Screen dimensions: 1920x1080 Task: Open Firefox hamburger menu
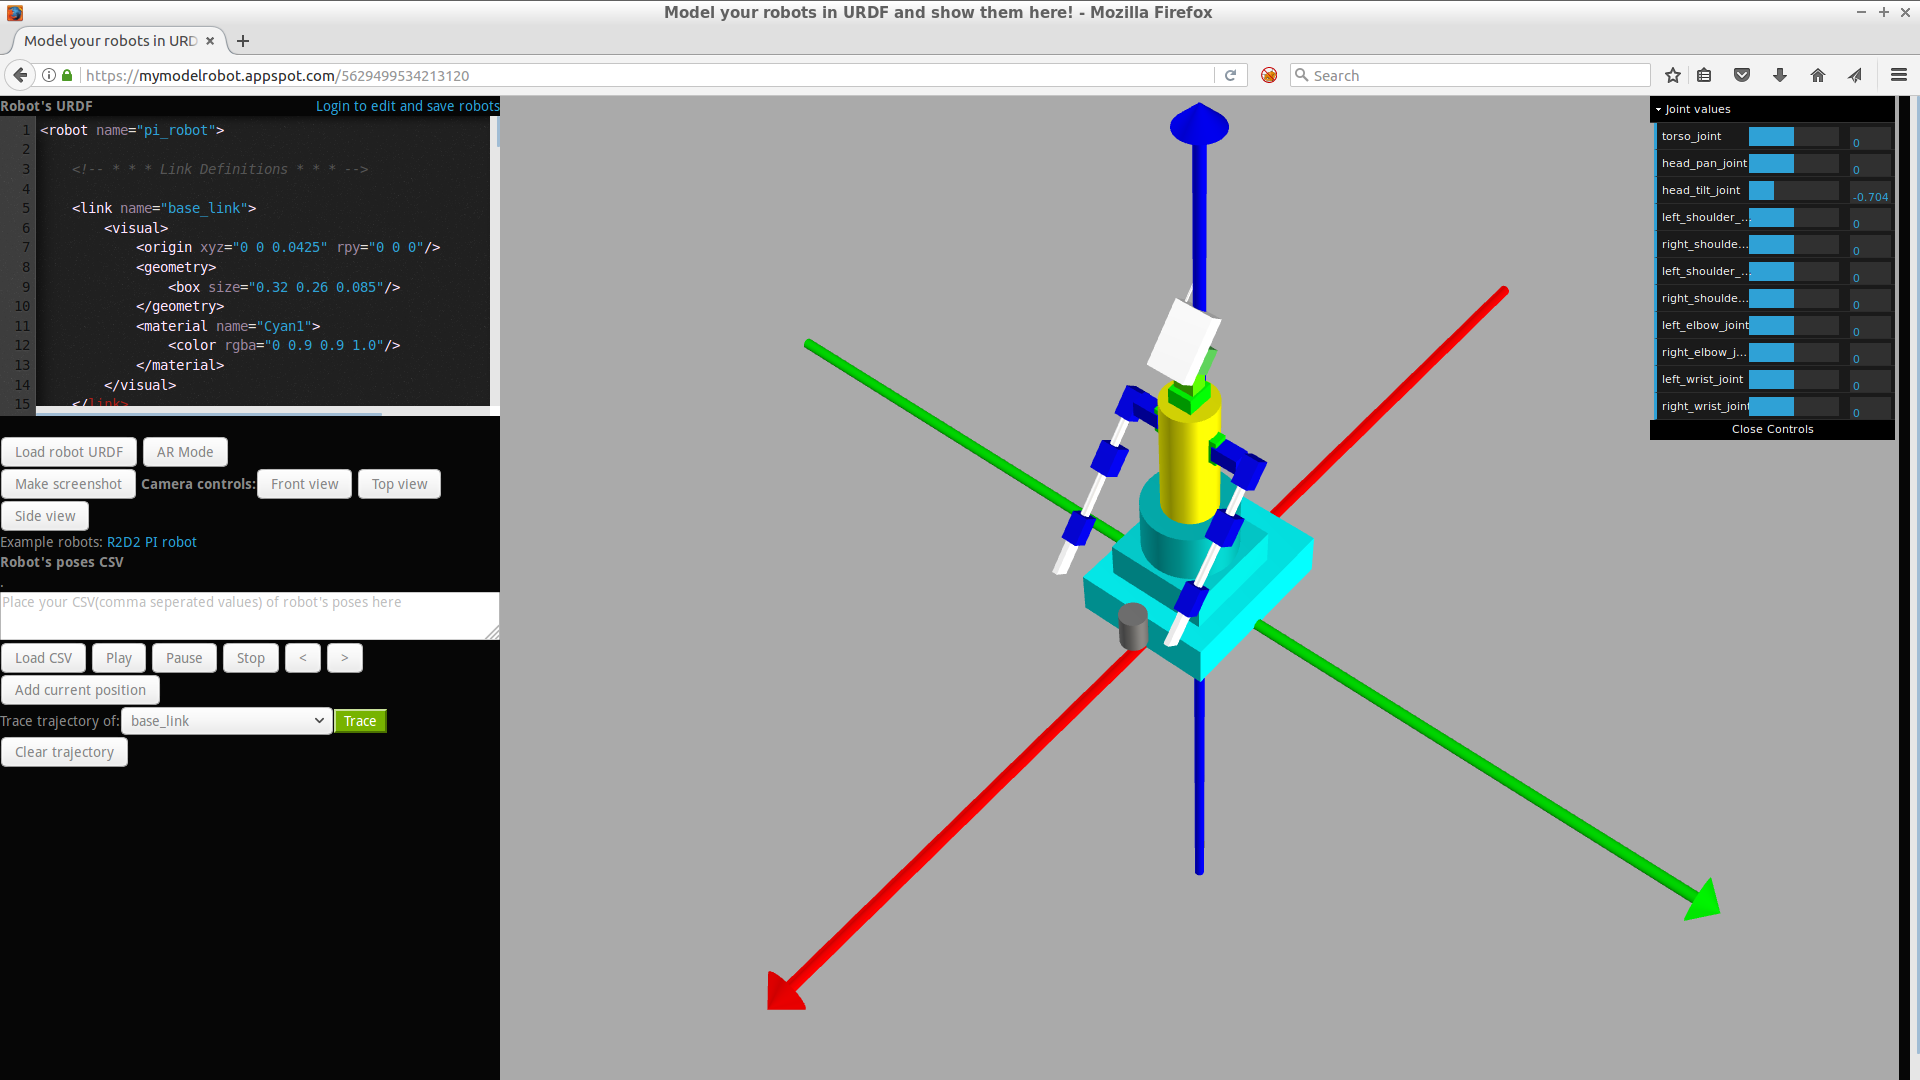coord(1899,75)
